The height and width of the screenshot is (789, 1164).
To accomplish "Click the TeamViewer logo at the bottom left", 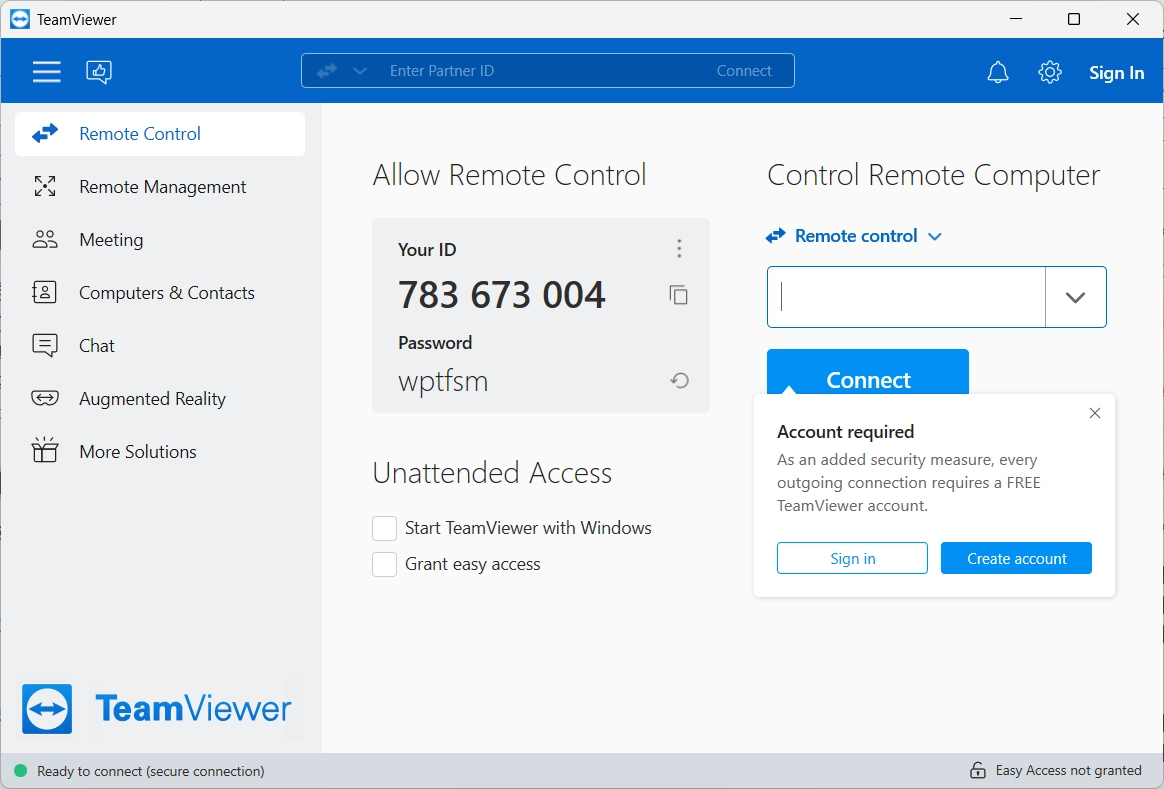I will 157,708.
